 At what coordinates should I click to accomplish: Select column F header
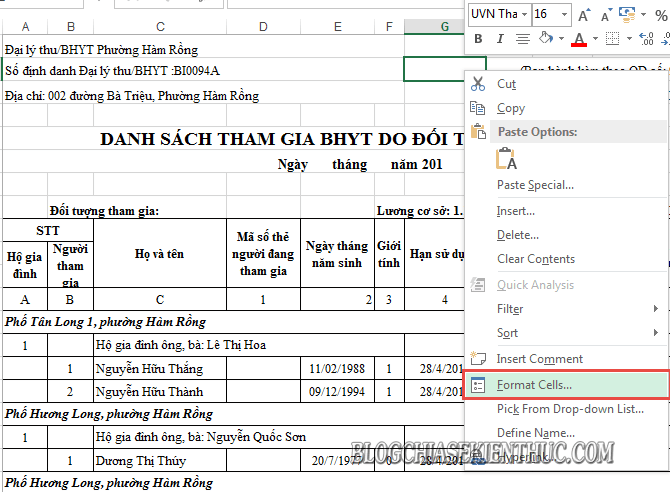point(389,27)
